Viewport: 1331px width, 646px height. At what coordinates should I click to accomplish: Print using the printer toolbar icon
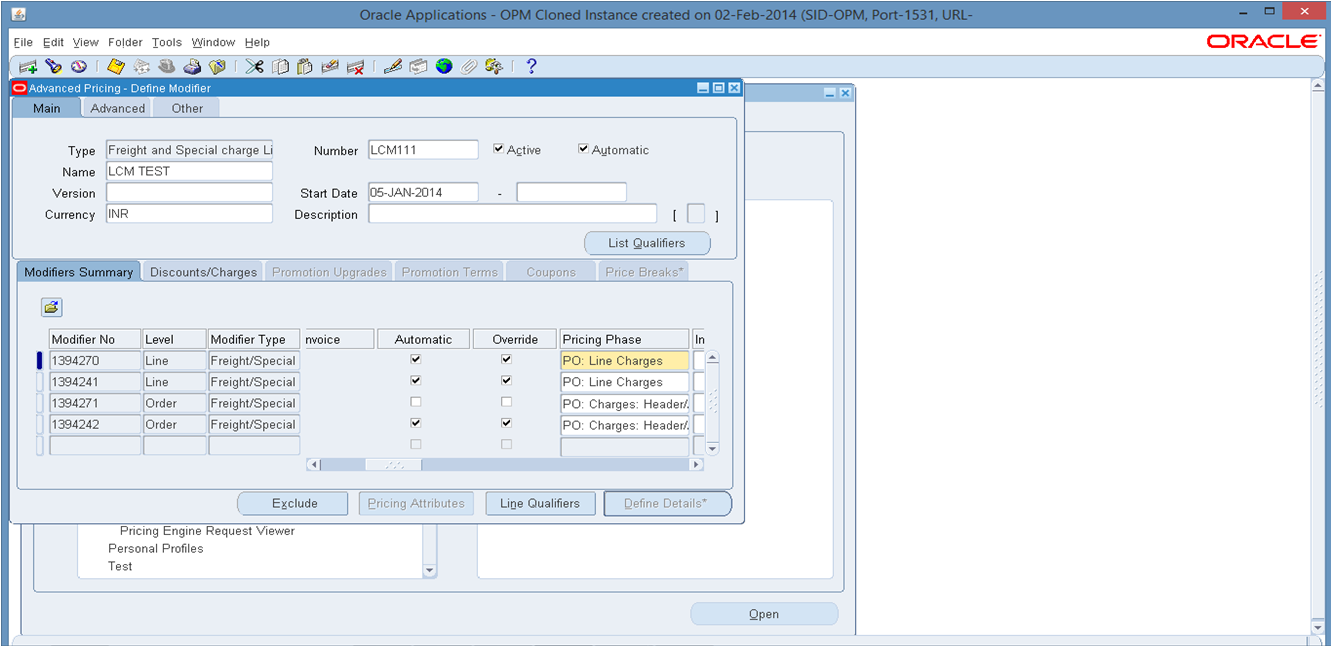(x=192, y=67)
